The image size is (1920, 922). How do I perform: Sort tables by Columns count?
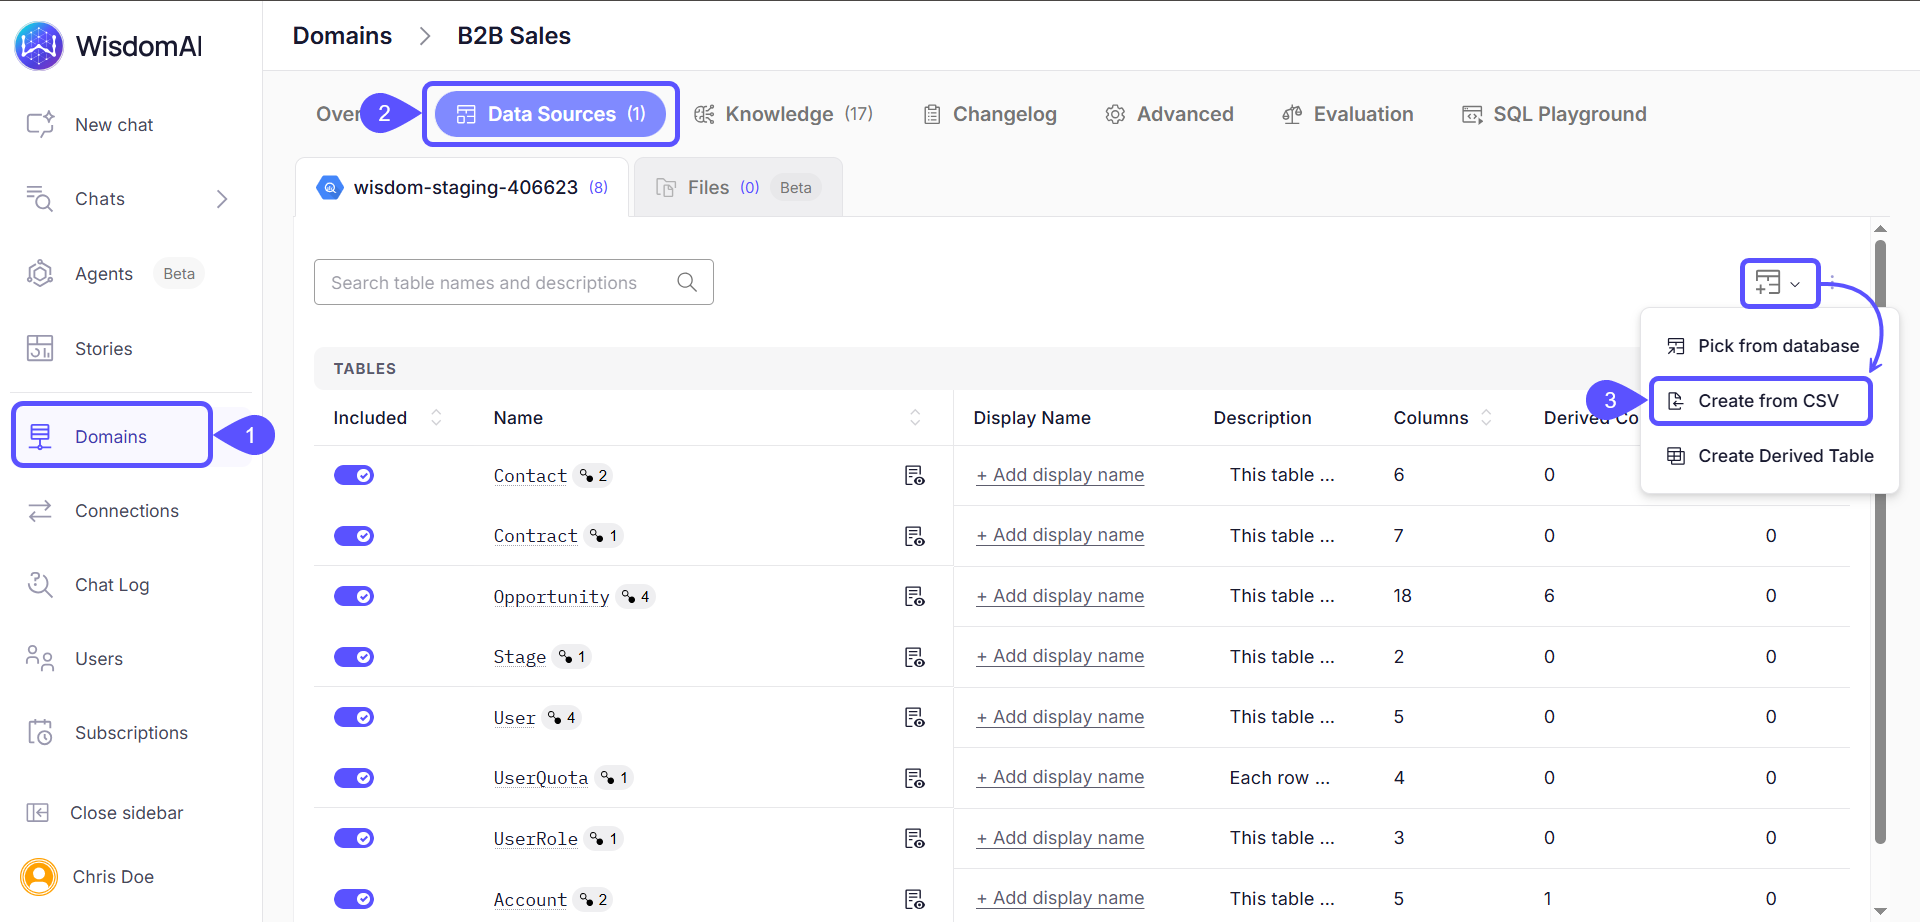click(1487, 417)
